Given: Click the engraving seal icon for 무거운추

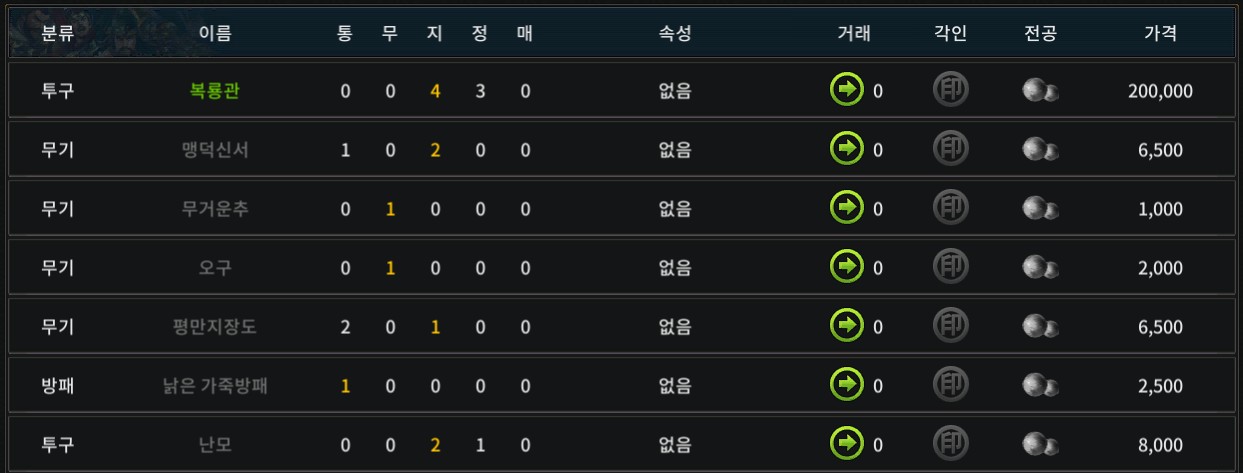Looking at the screenshot, I should click(x=950, y=209).
